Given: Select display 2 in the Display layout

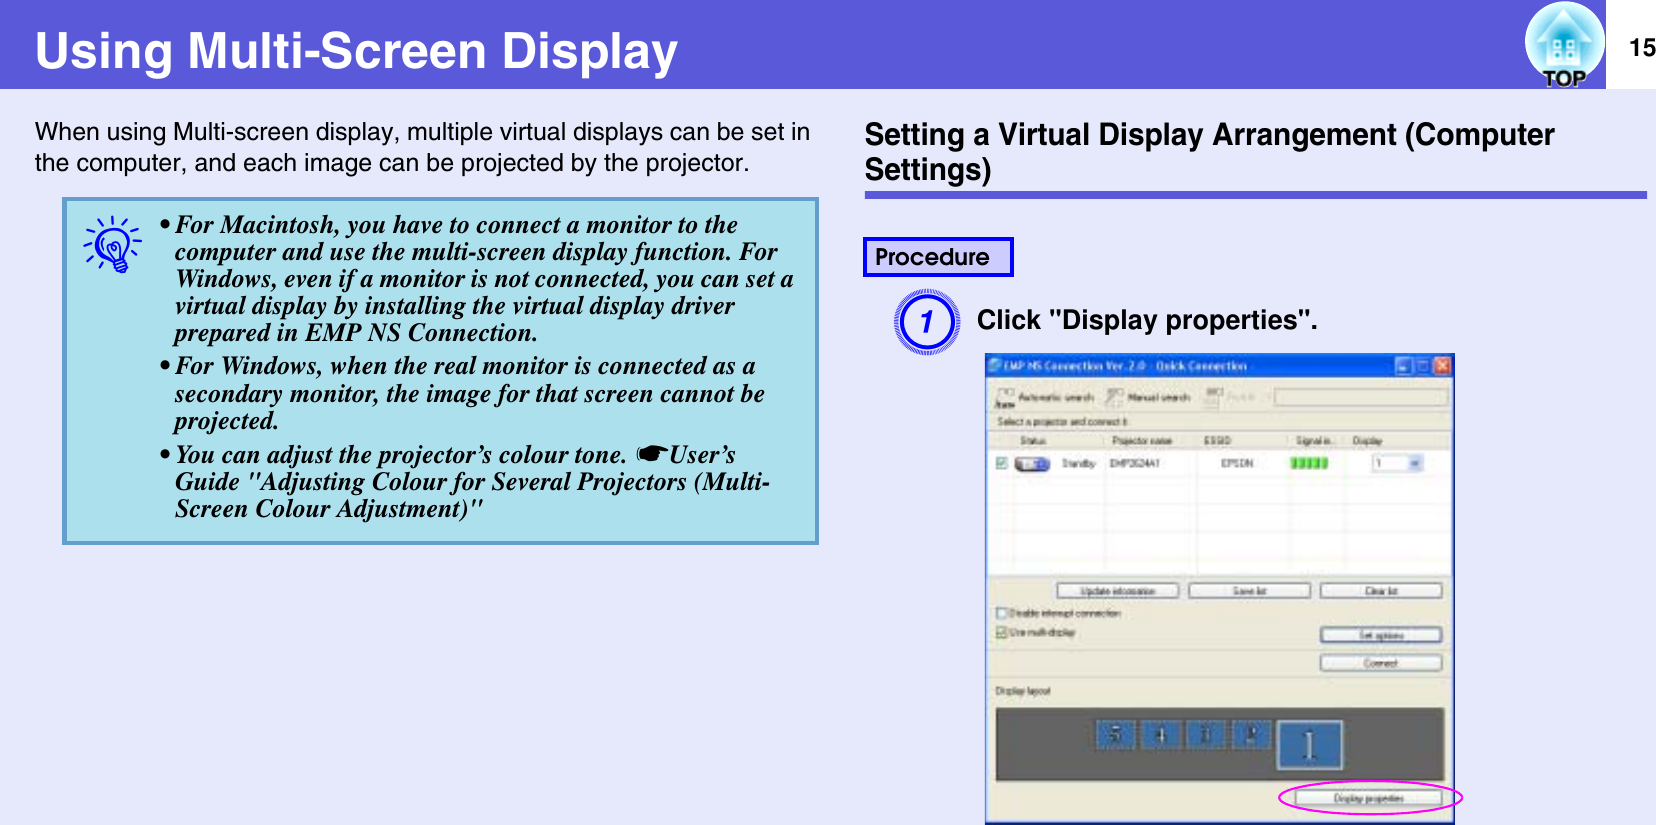Looking at the screenshot, I should 1250,735.
